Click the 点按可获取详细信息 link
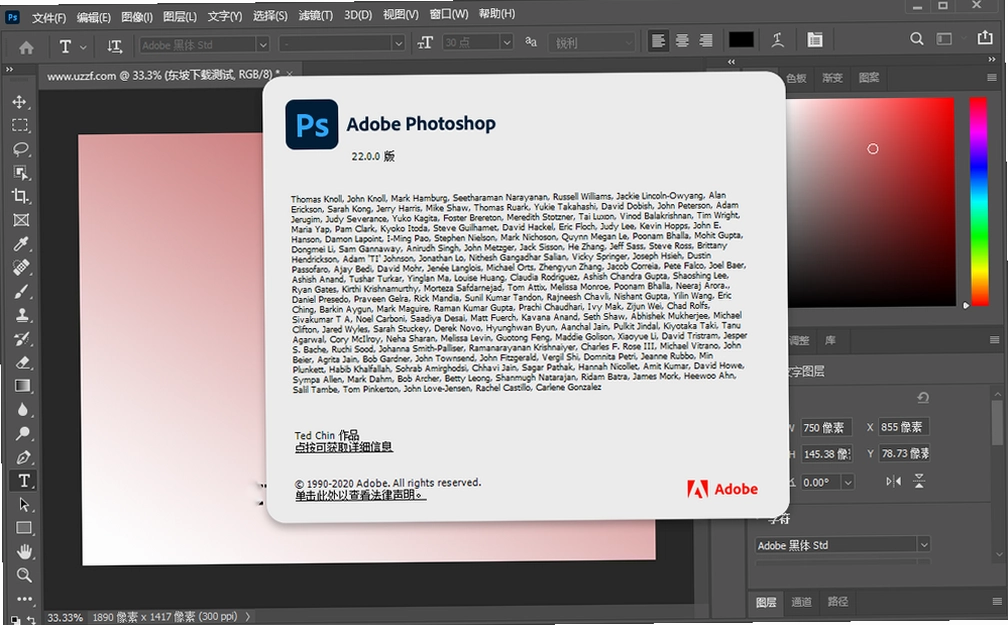Viewport: 1008px width, 625px height. click(x=344, y=446)
